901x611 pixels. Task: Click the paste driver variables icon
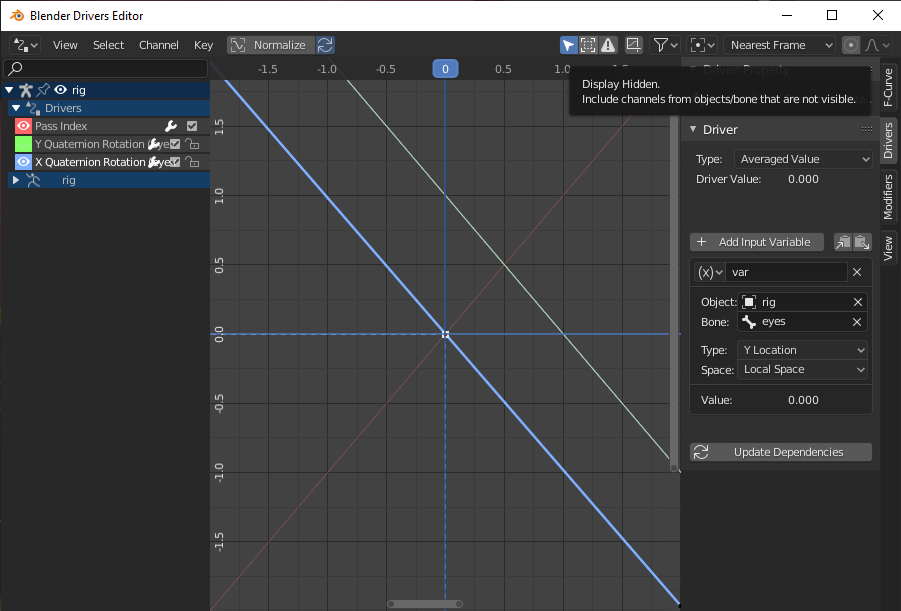[863, 242]
